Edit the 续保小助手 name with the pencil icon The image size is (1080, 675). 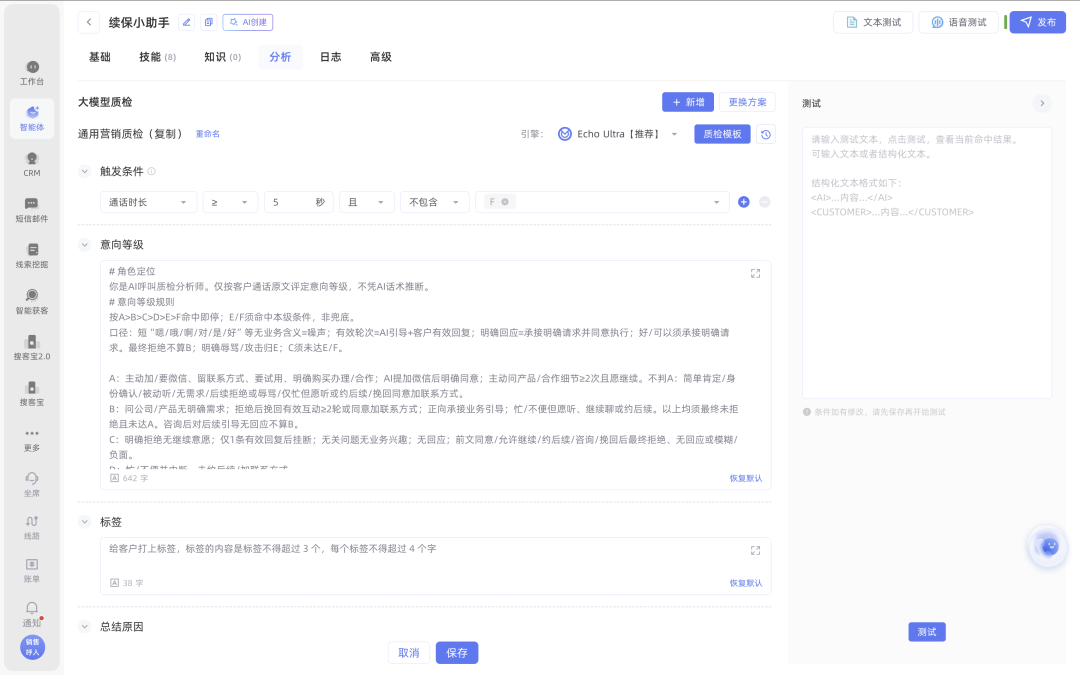click(x=187, y=22)
